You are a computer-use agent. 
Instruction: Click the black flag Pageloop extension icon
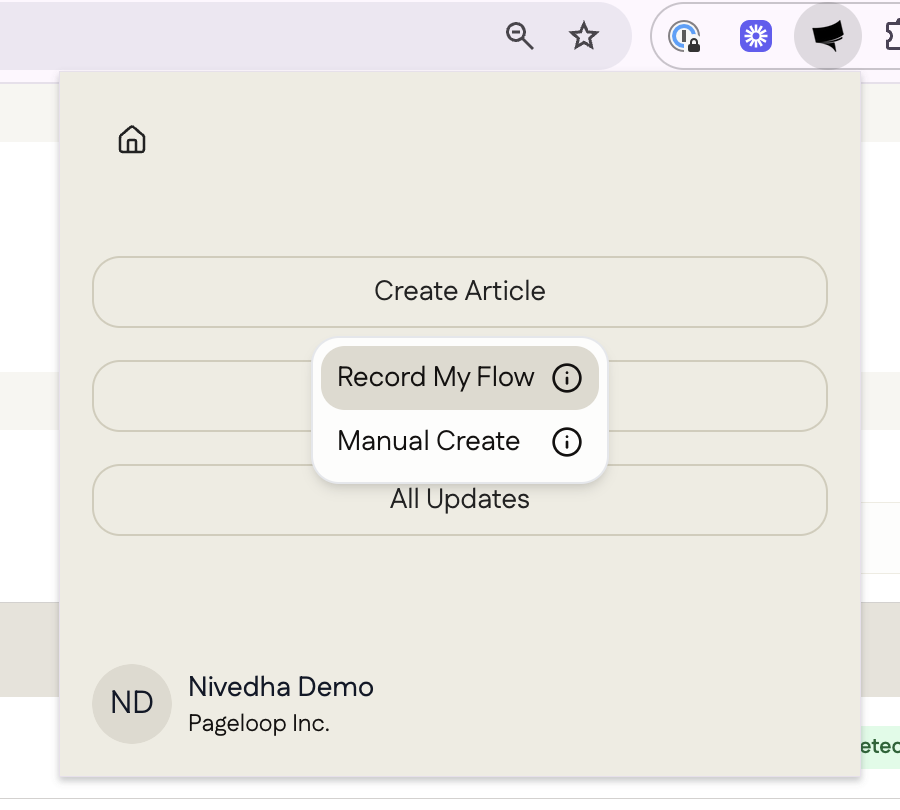(x=828, y=36)
